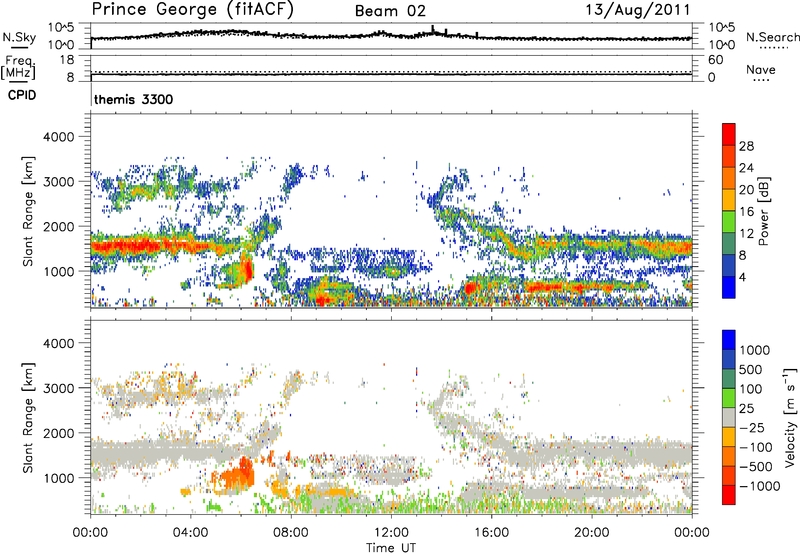800x554 pixels.
Task: Click the red top segment of power colorbar
Action: click(x=729, y=134)
